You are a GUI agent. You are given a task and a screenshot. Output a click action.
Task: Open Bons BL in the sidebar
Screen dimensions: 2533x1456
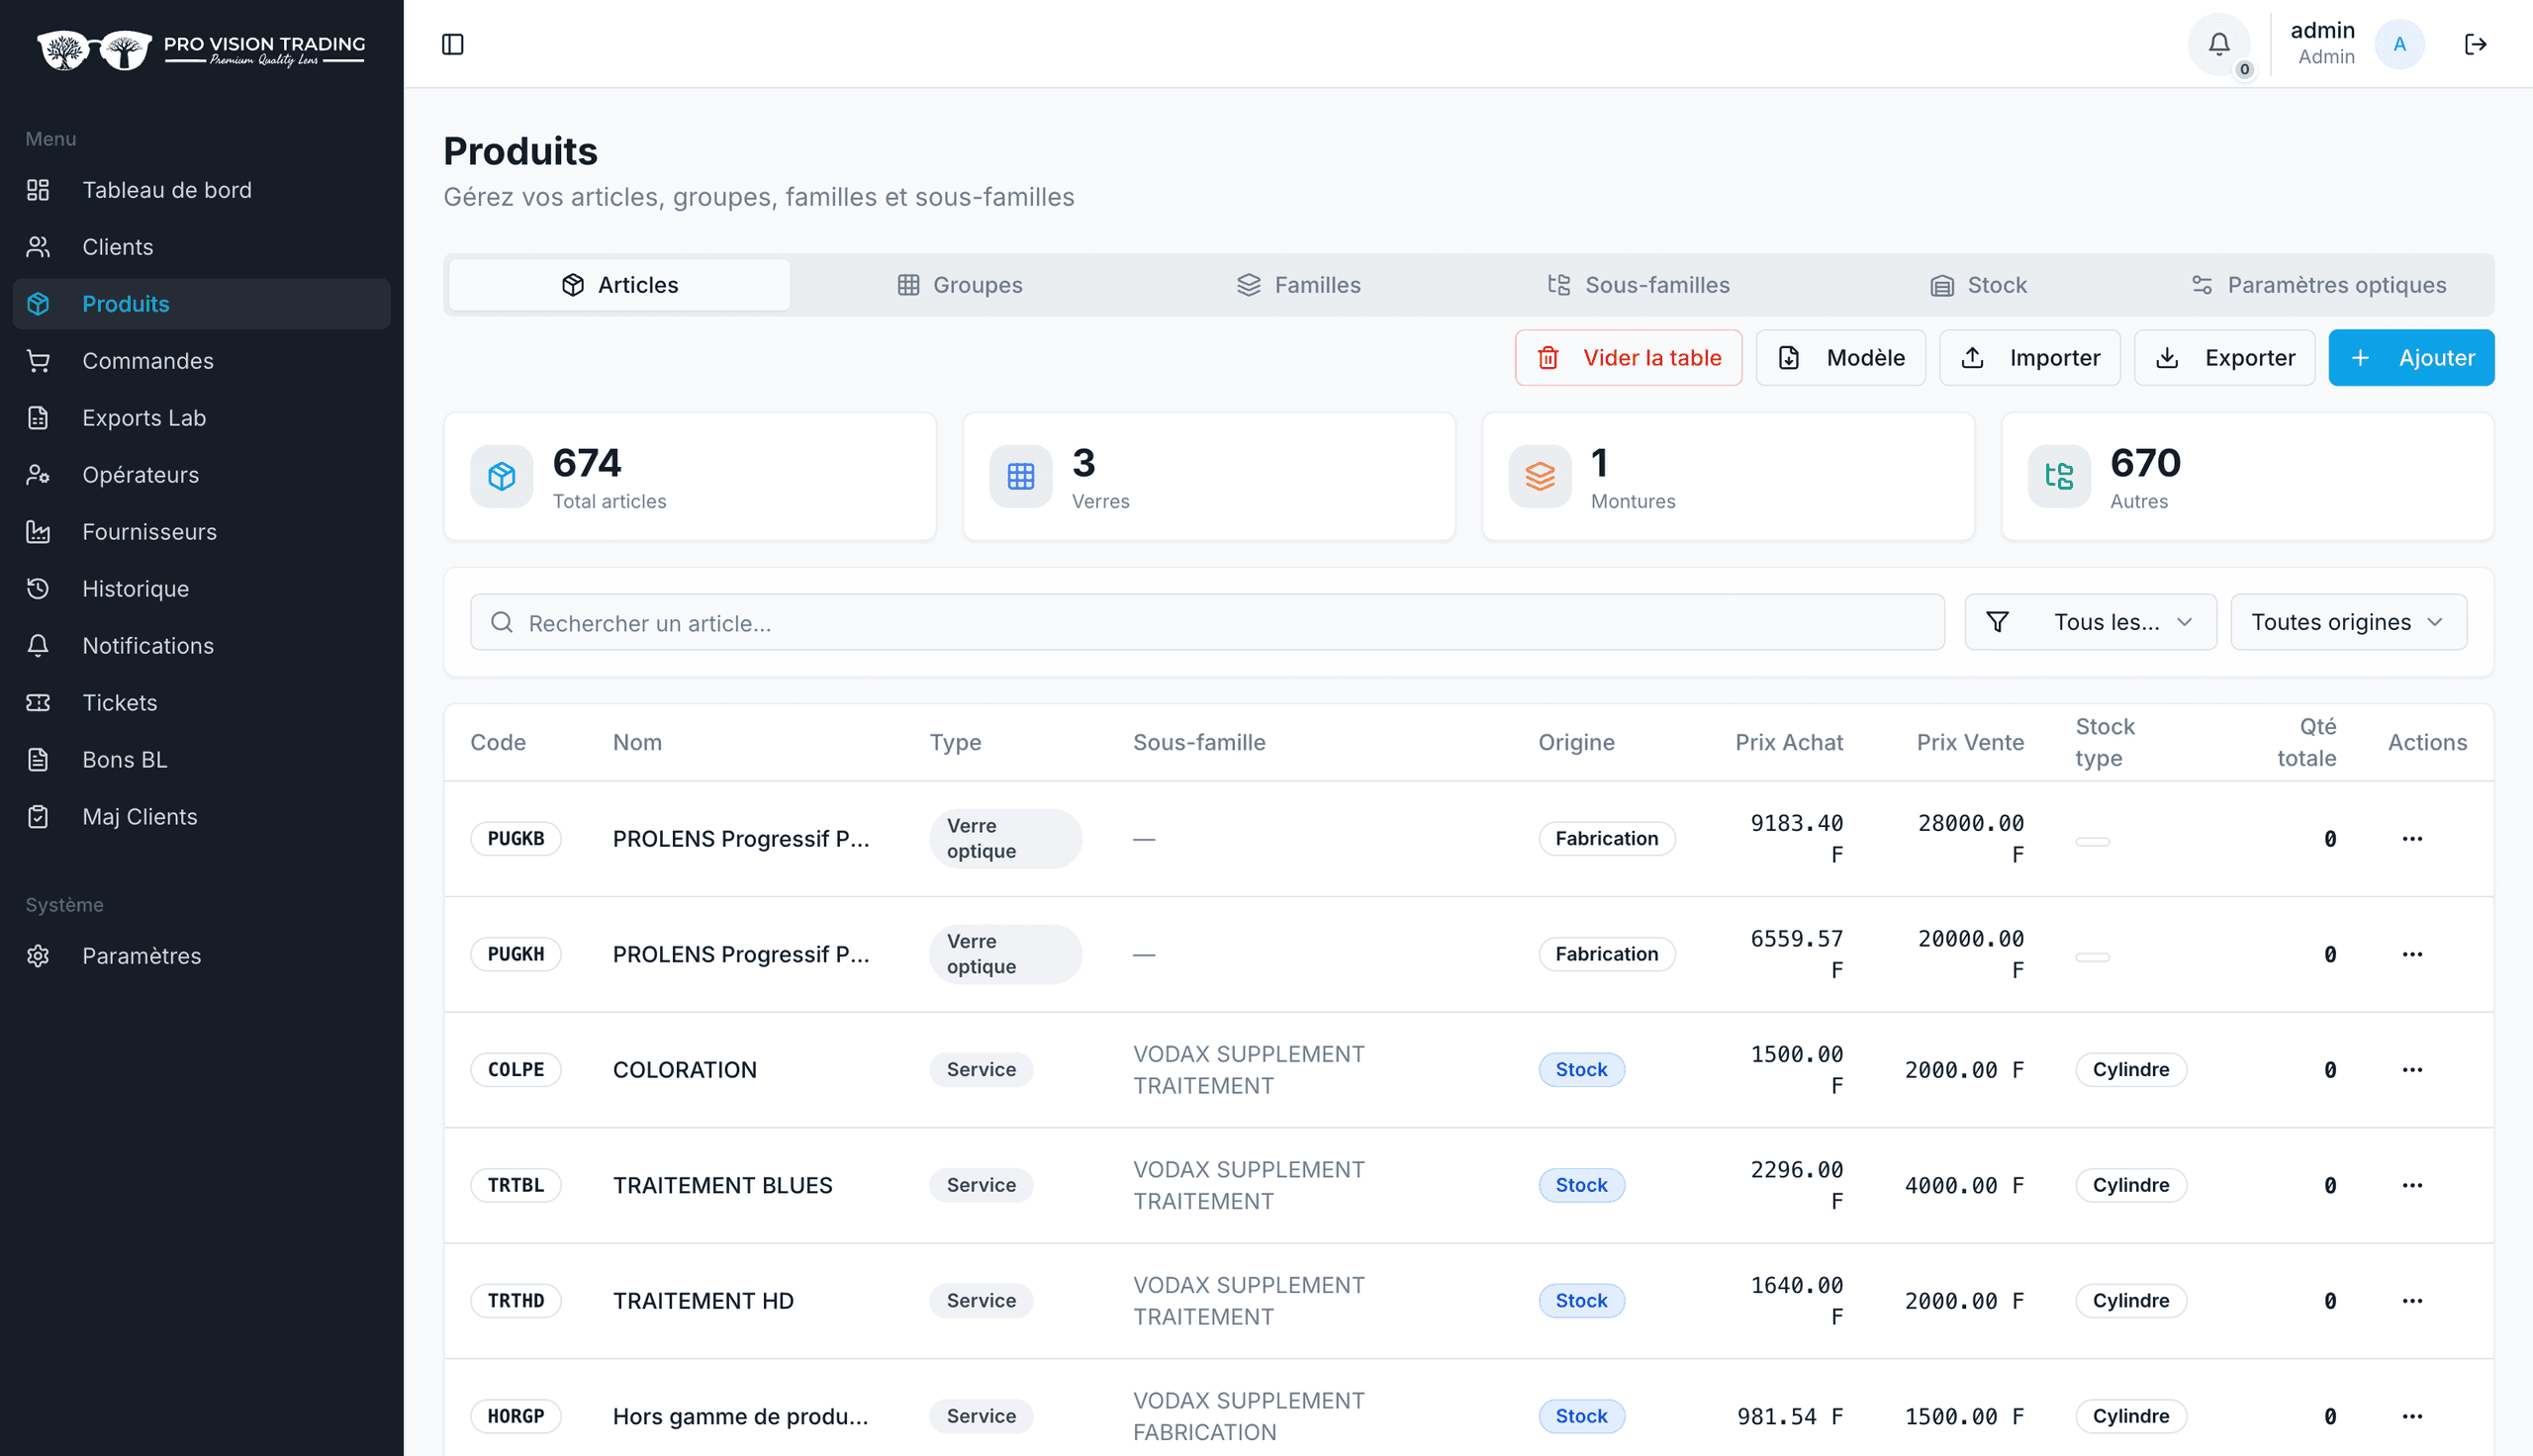coord(201,760)
